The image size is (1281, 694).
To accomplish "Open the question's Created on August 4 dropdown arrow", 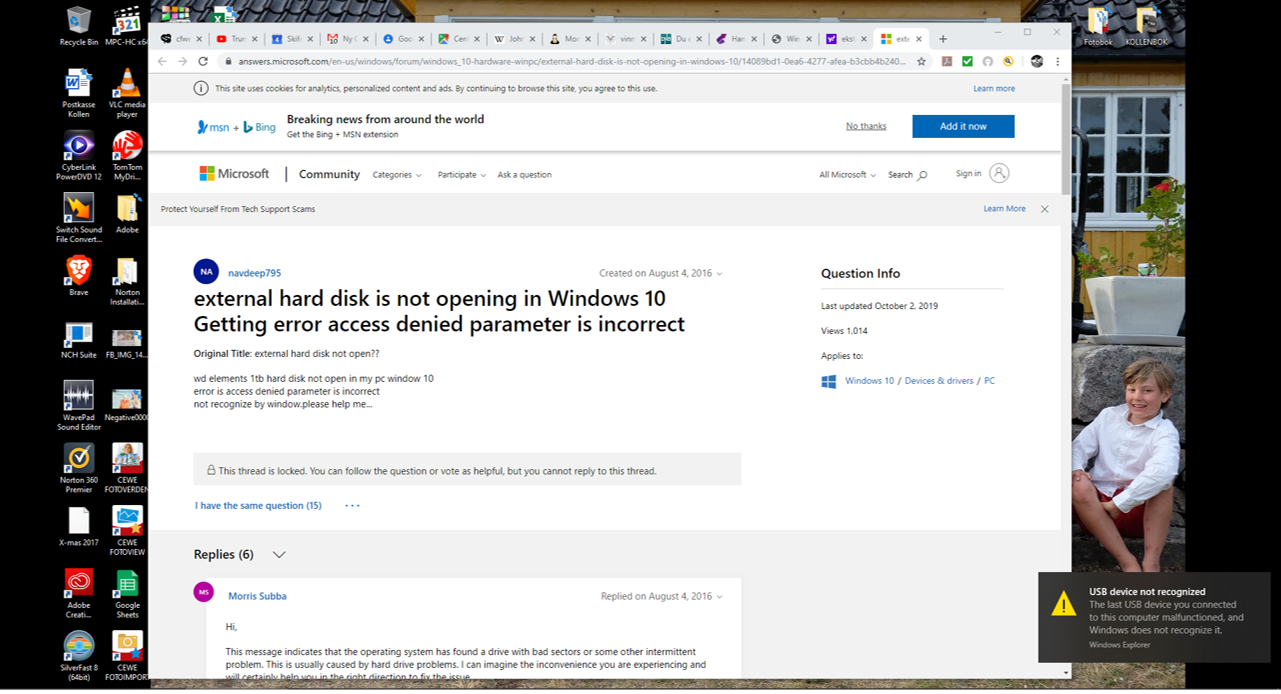I will 719,274.
